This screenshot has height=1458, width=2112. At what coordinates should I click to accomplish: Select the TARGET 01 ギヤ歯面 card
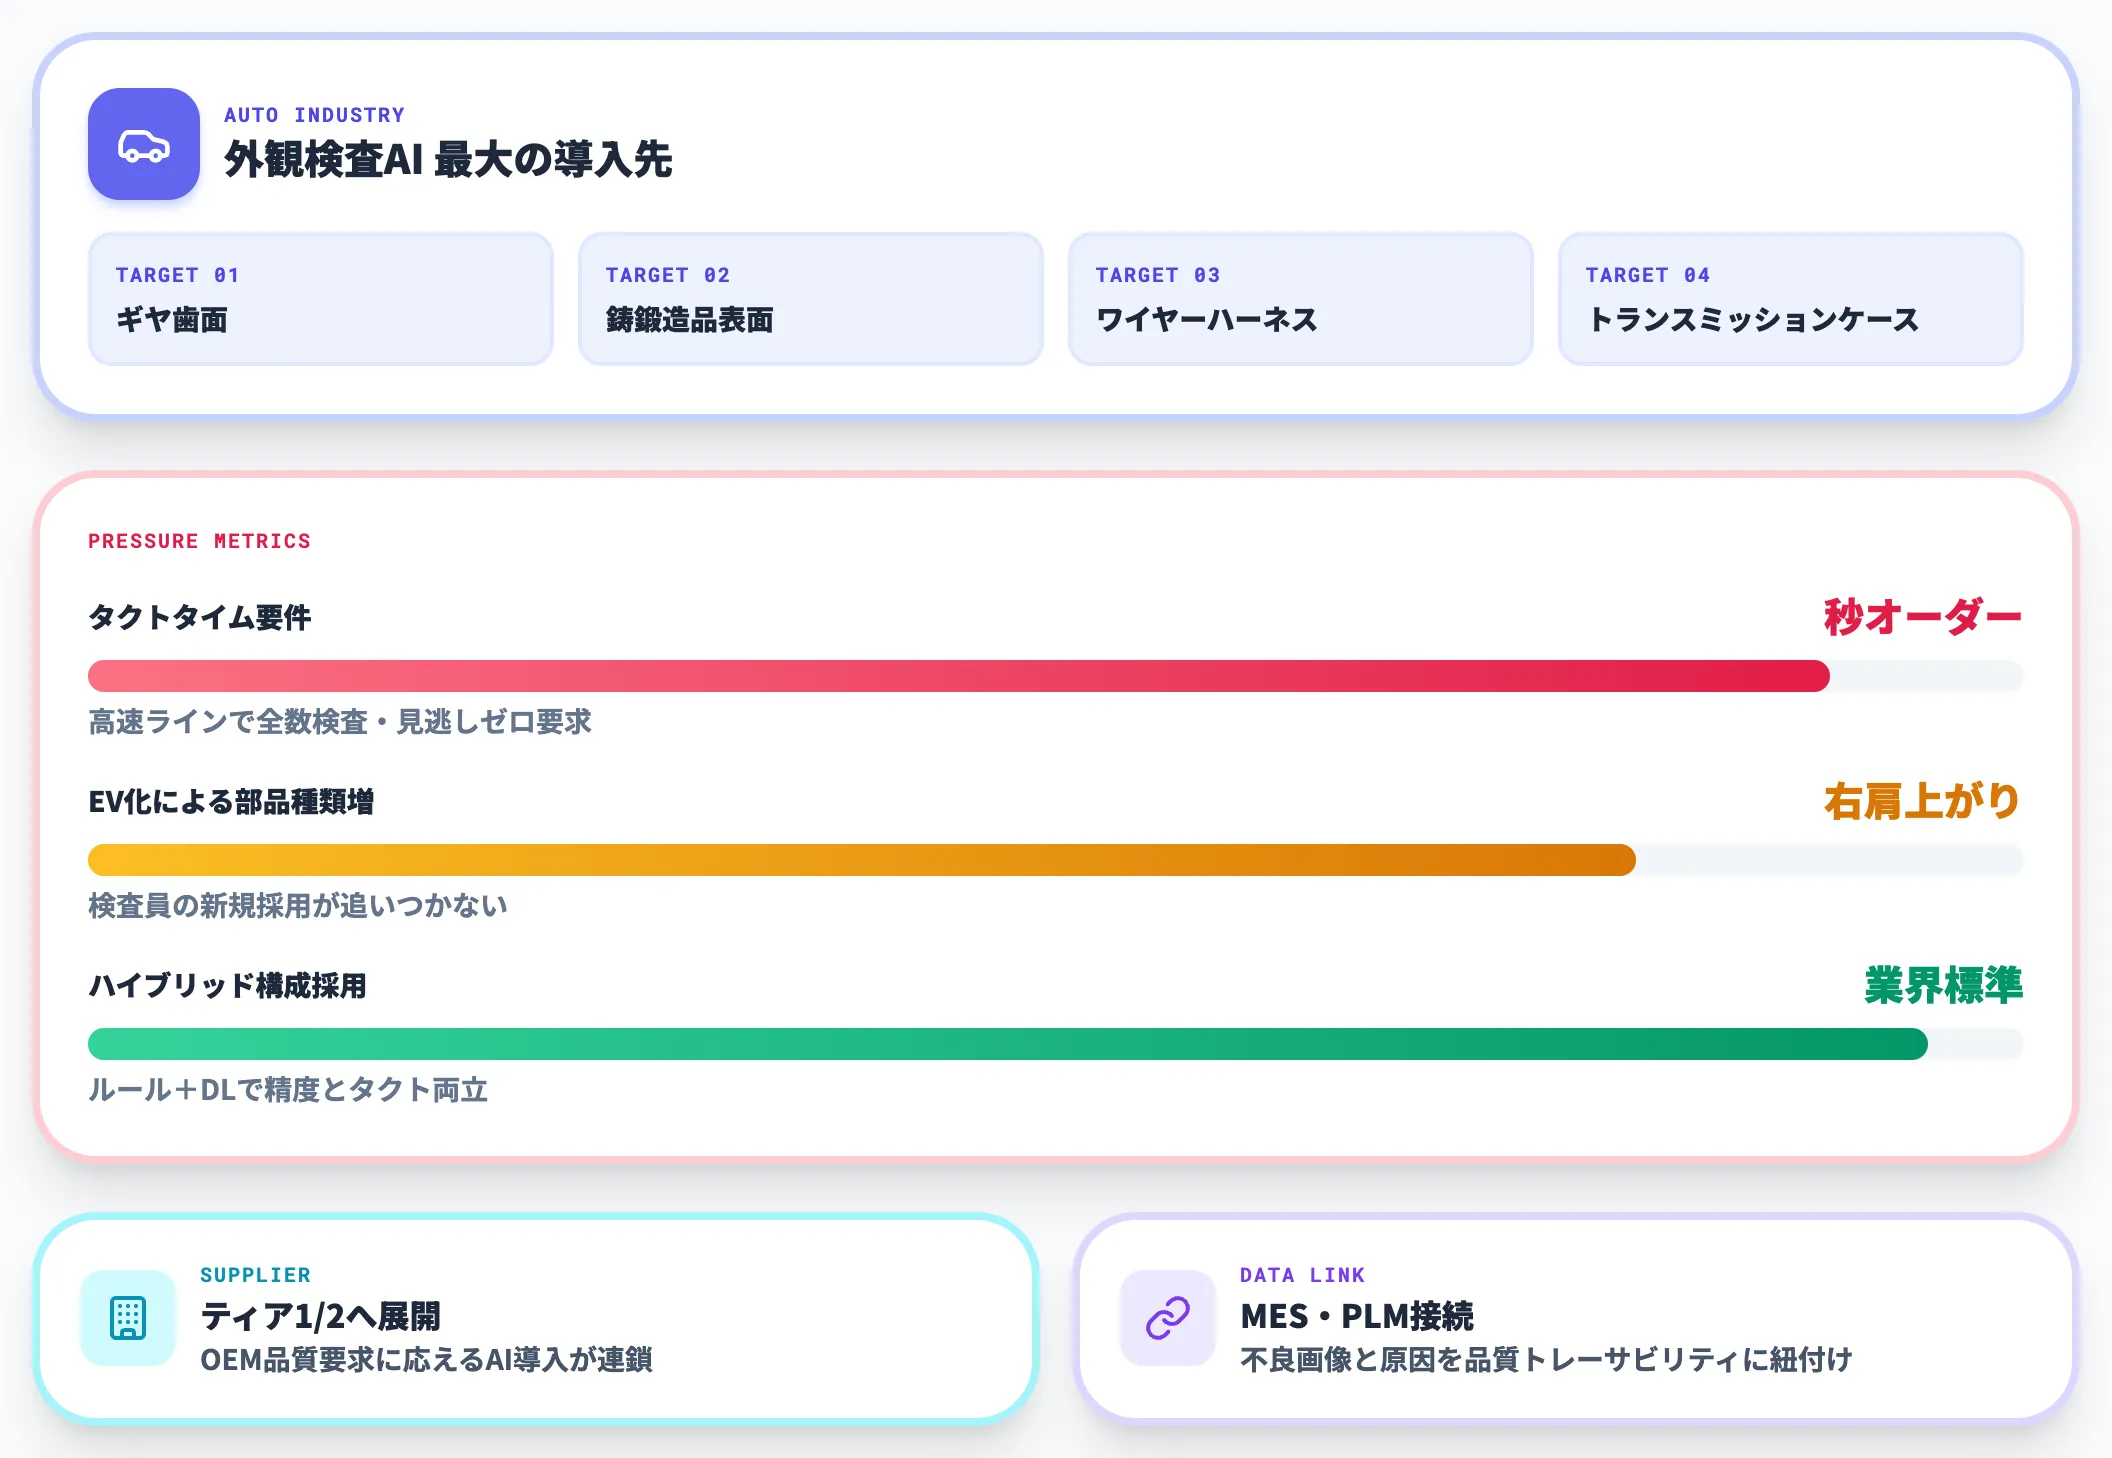pos(321,299)
